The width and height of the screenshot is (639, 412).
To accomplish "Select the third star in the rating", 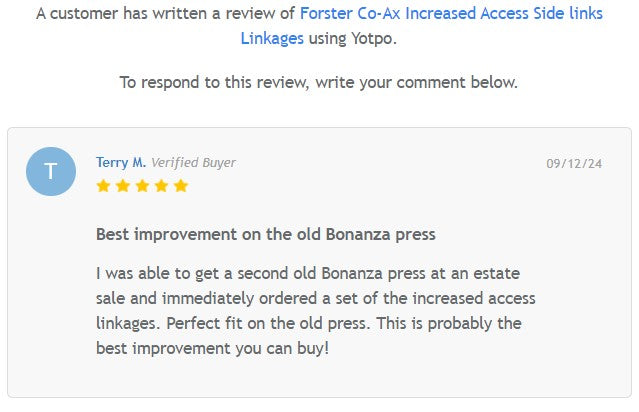I will pyautogui.click(x=142, y=186).
